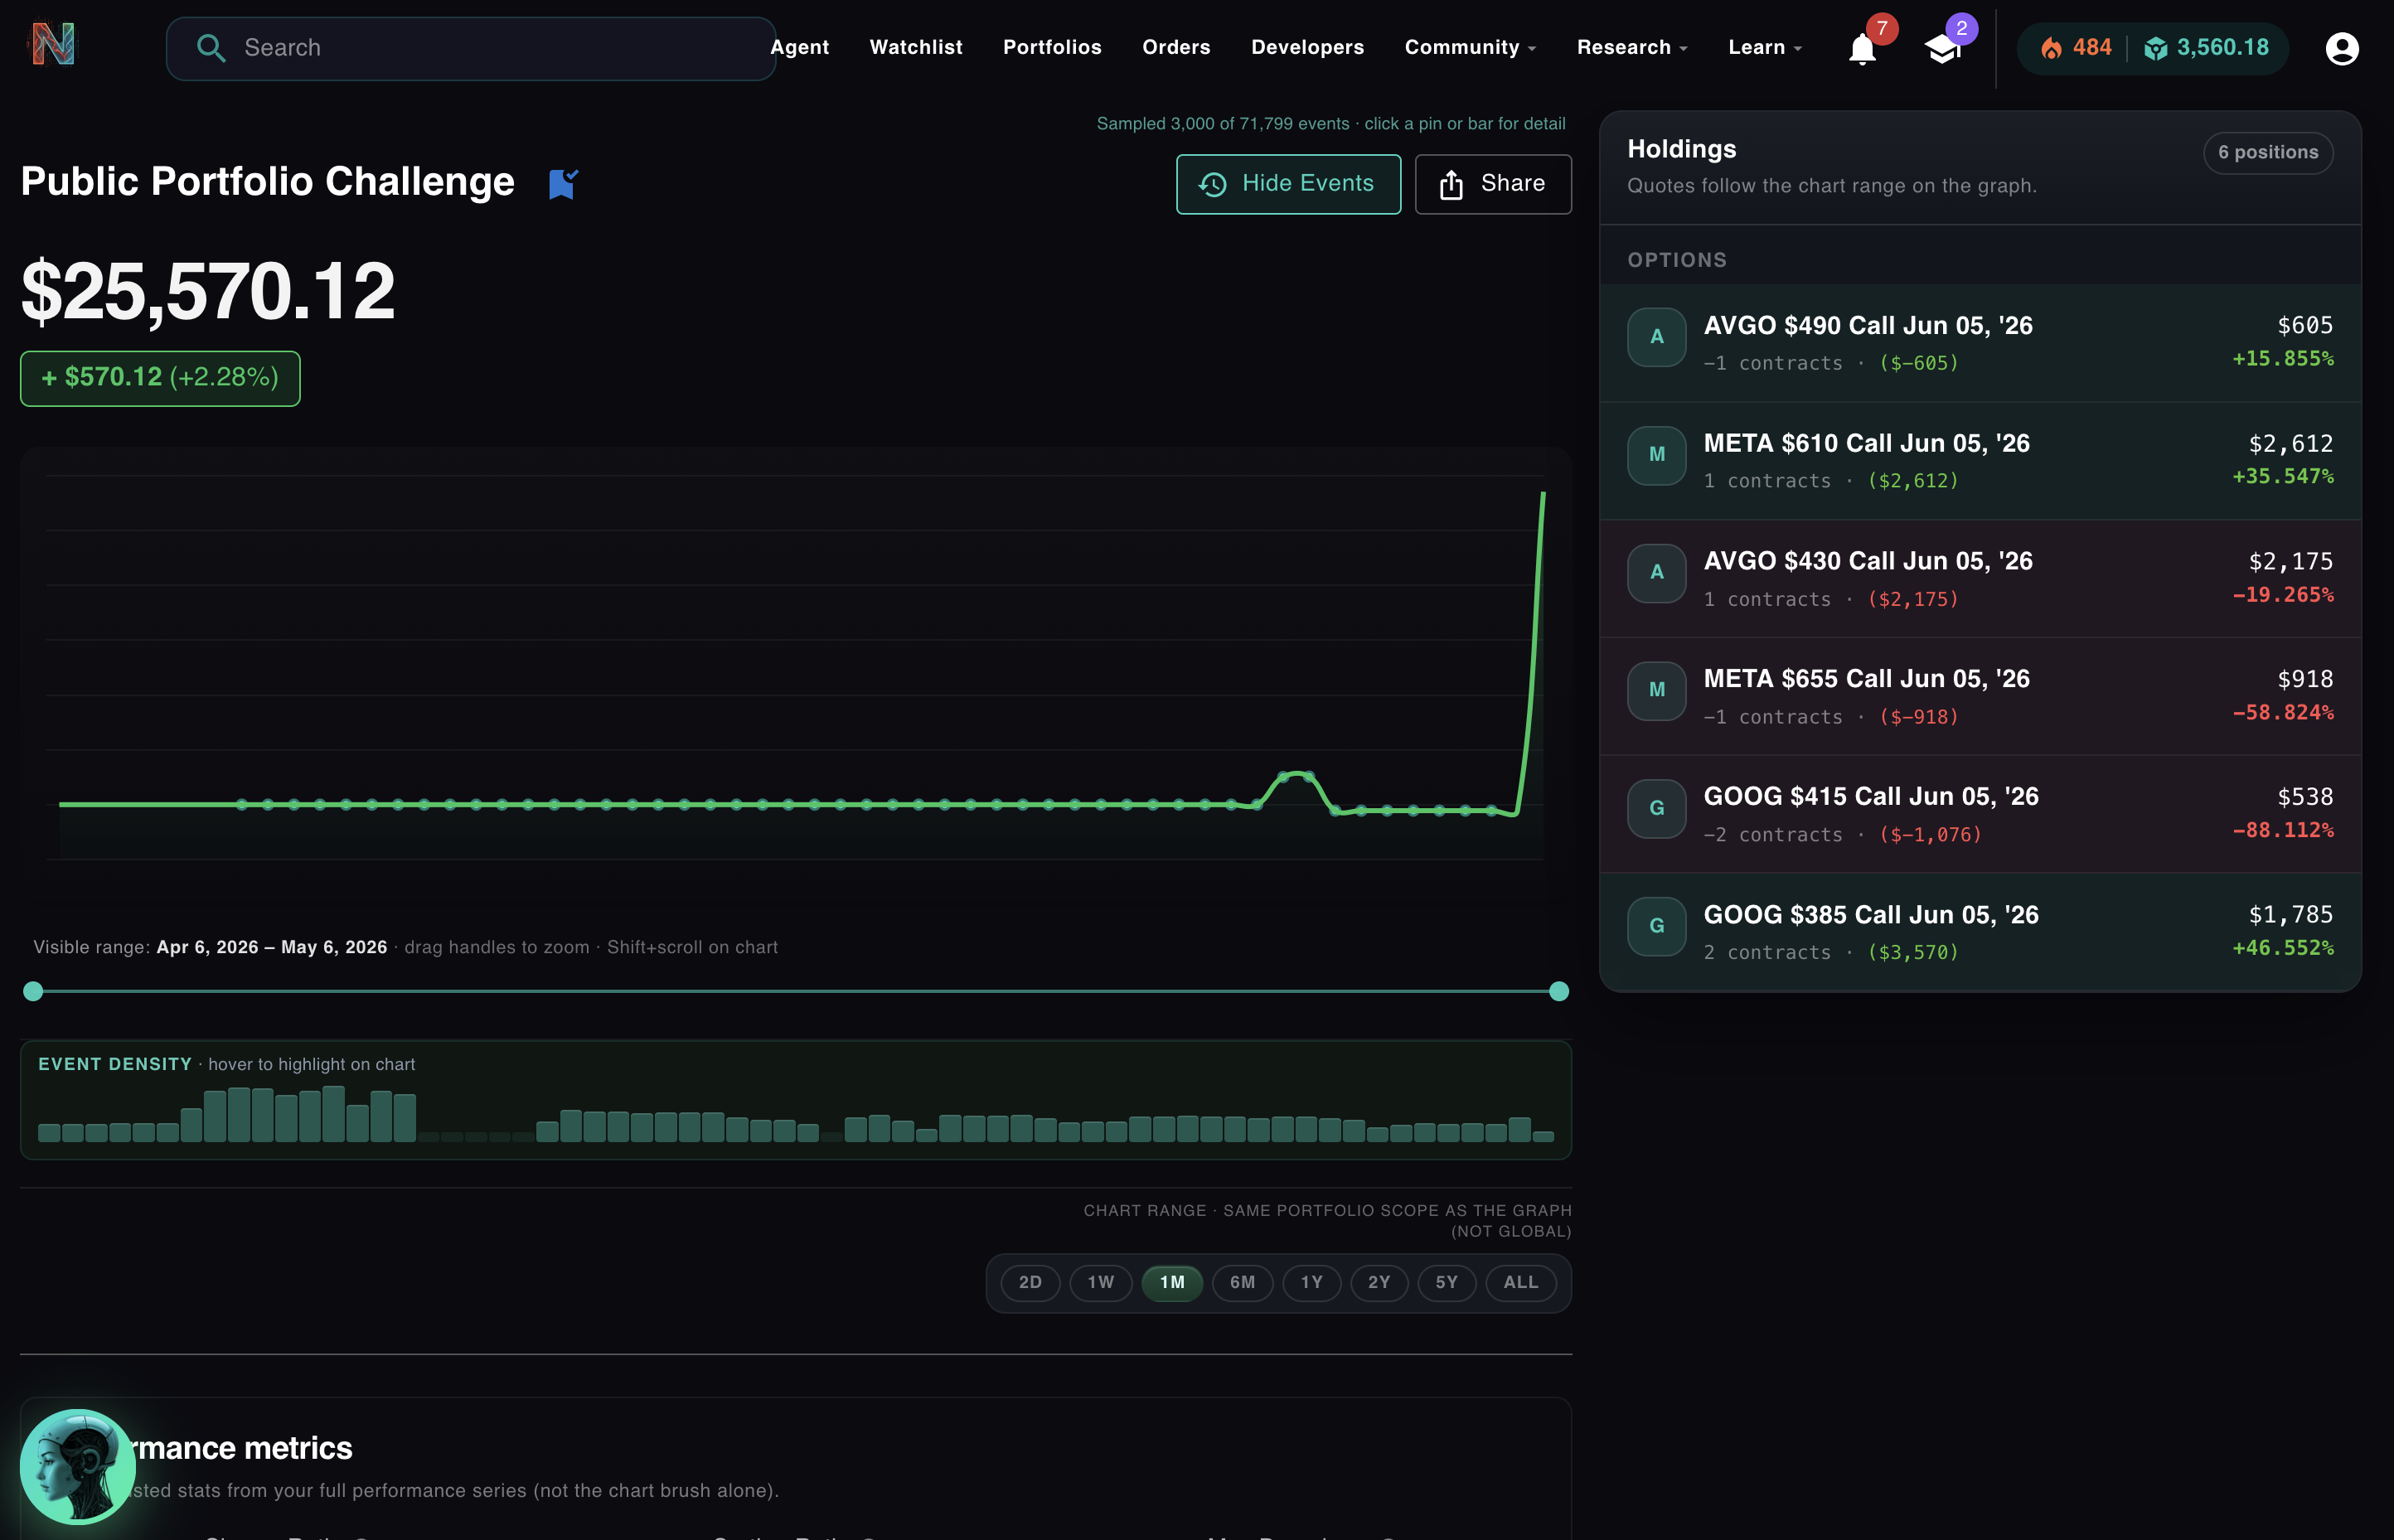Click the AVGO $430 Call ticker badge

tap(1657, 573)
